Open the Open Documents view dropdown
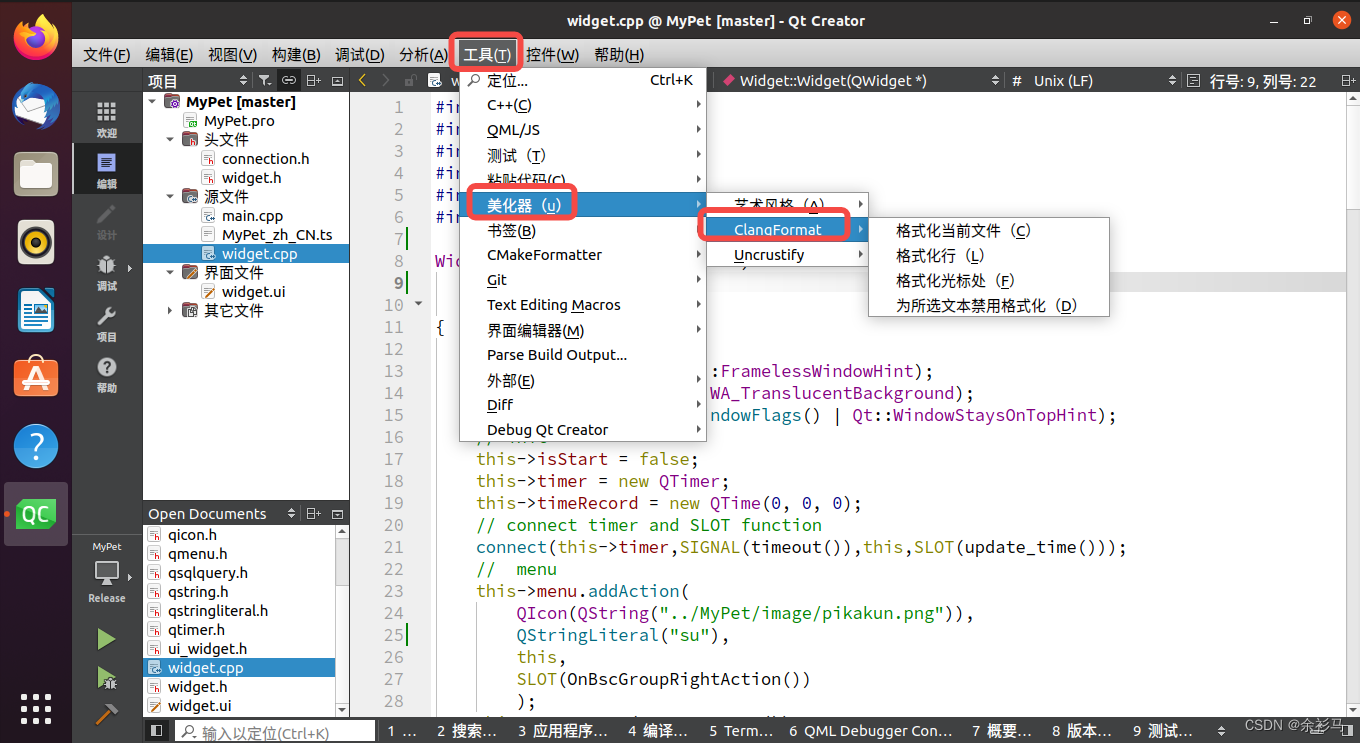Viewport: 1360px width, 743px height. tap(222, 514)
